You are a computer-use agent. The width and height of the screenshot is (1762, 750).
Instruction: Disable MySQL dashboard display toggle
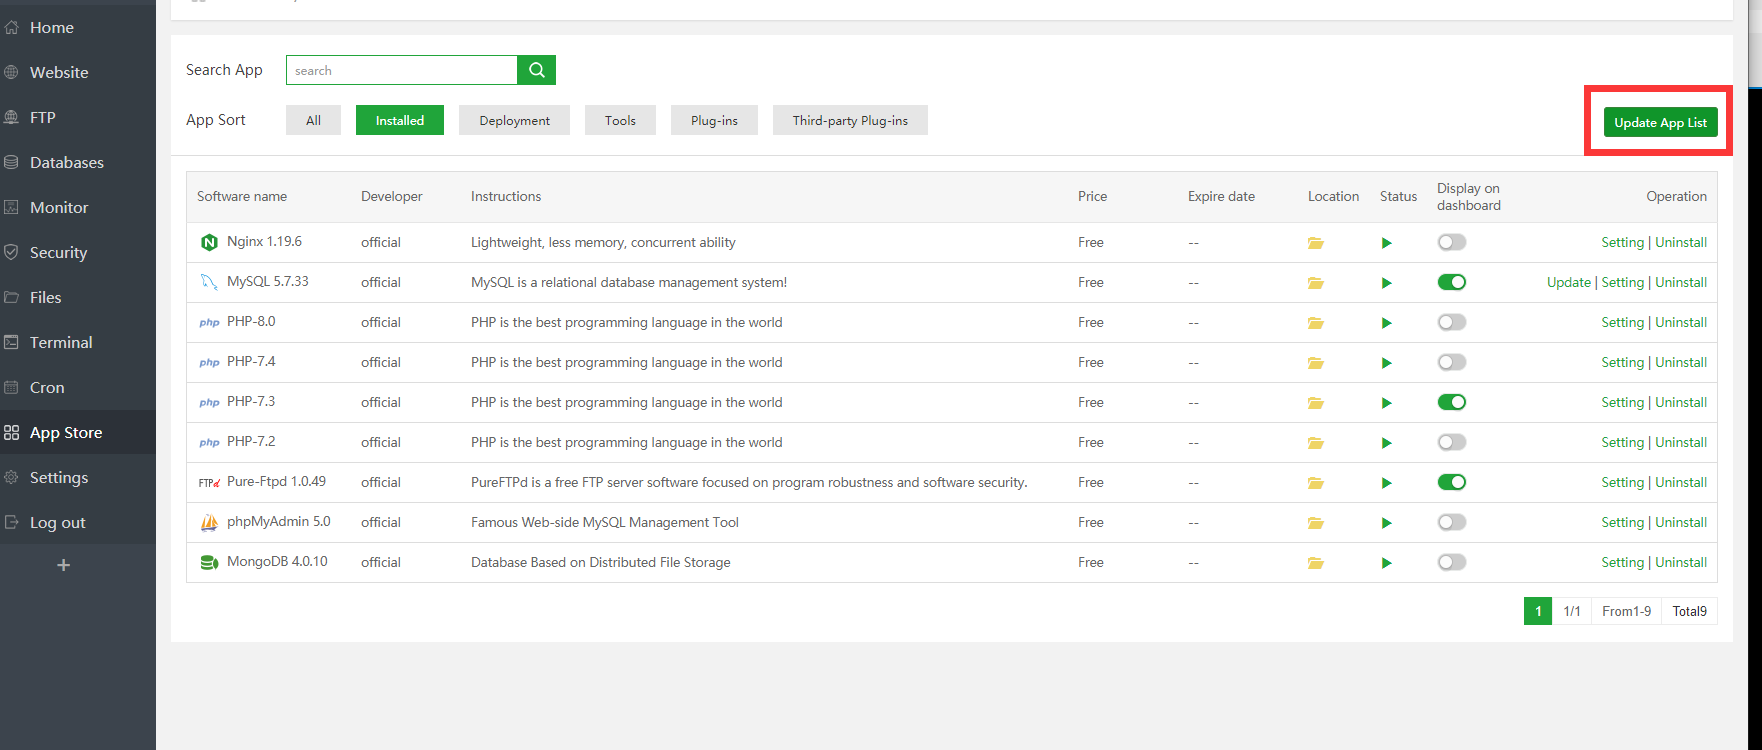[x=1451, y=282]
